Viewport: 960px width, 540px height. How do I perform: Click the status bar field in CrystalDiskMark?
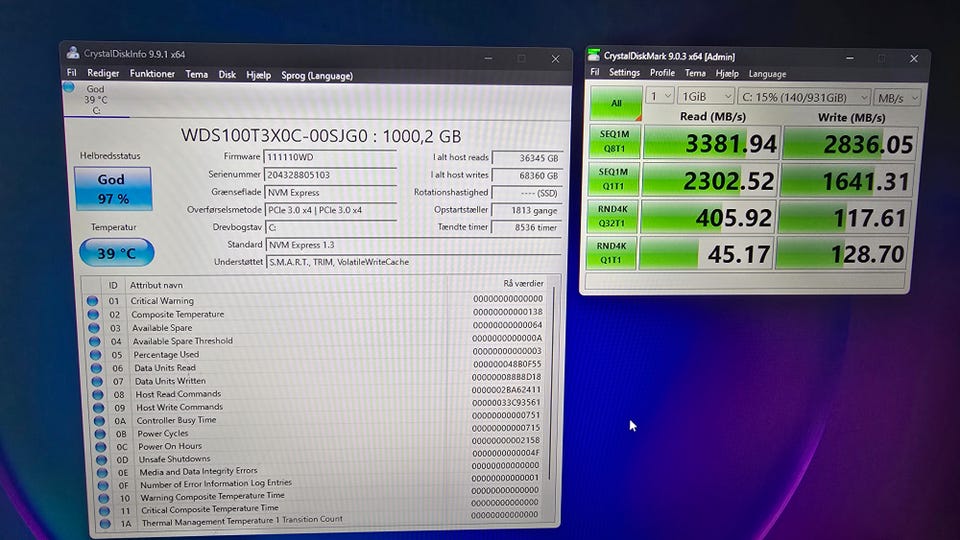click(x=744, y=281)
